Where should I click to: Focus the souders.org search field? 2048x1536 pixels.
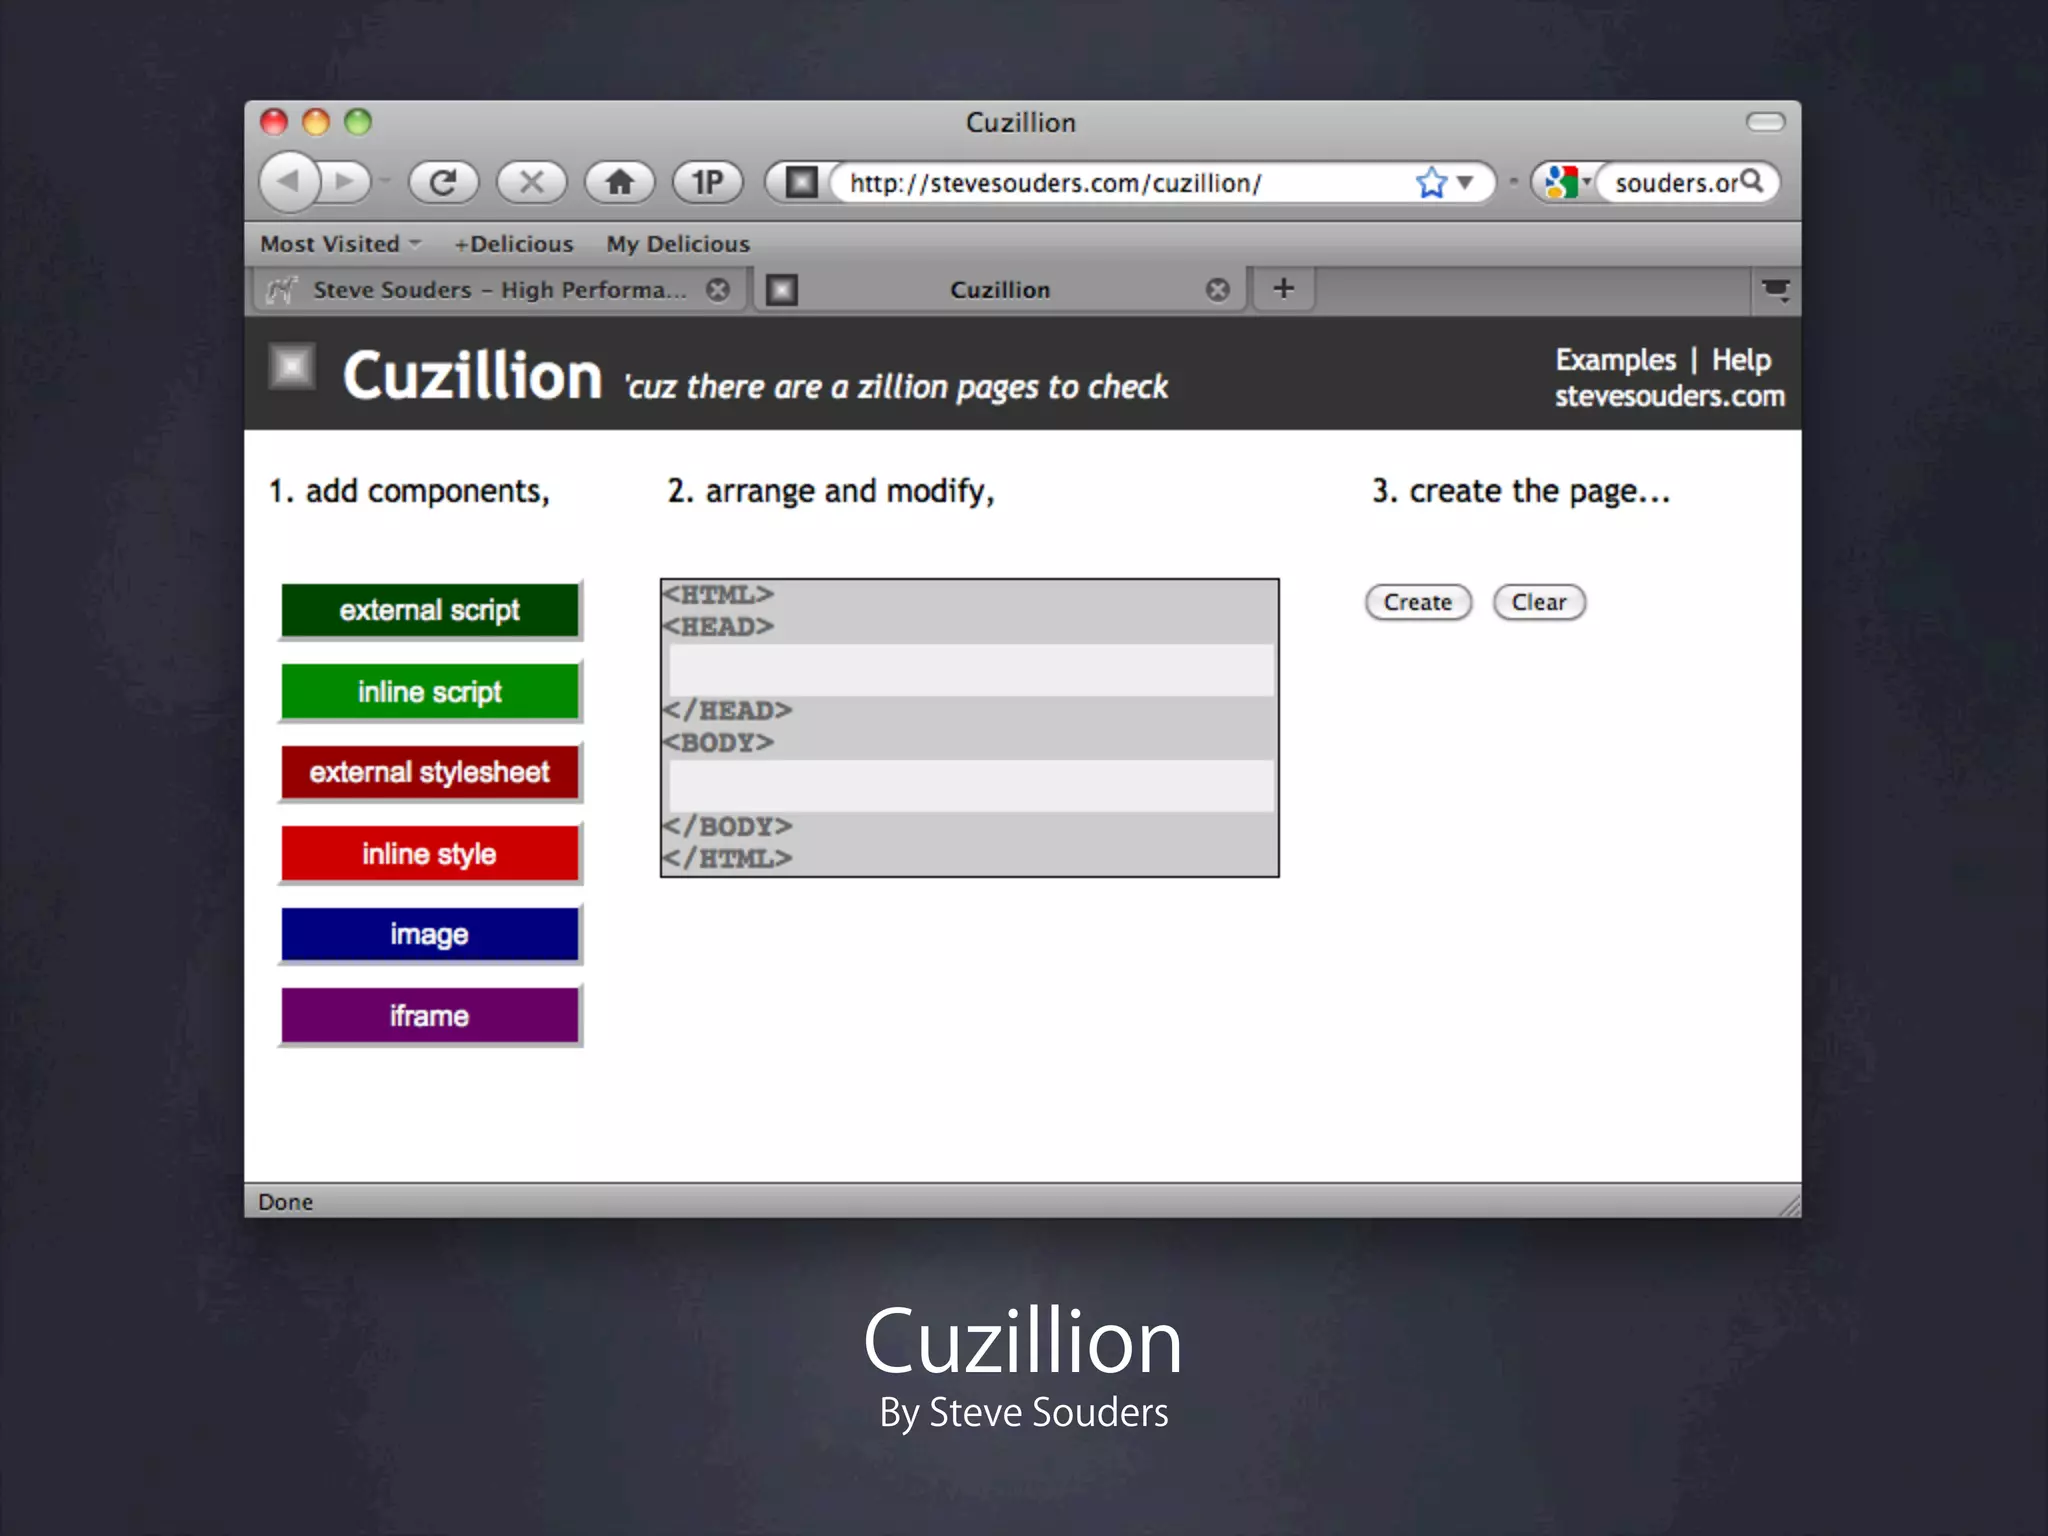tap(1676, 183)
